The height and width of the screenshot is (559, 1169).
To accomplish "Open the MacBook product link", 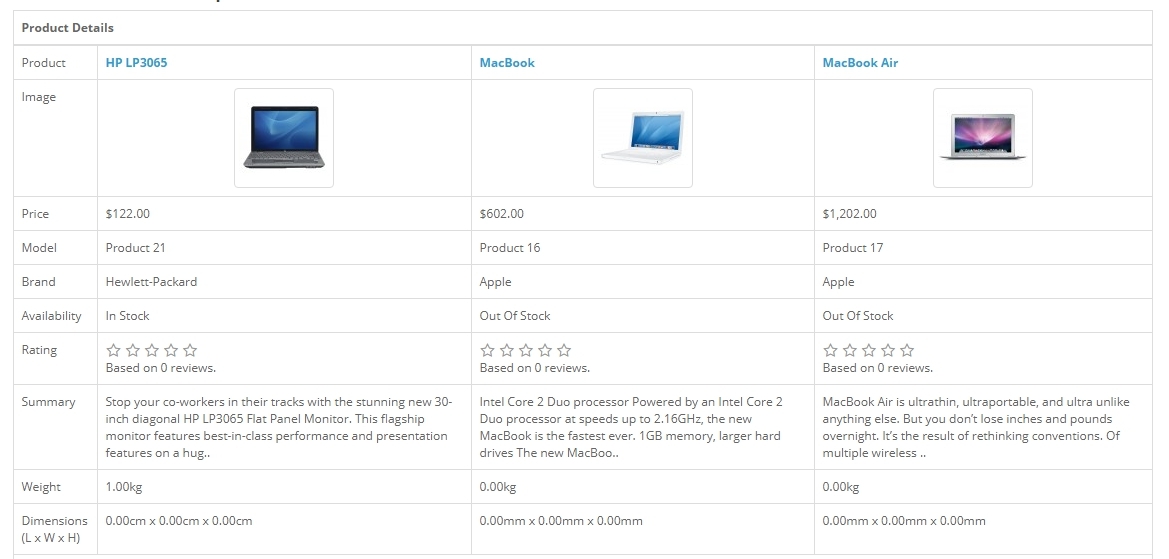I will point(507,63).
